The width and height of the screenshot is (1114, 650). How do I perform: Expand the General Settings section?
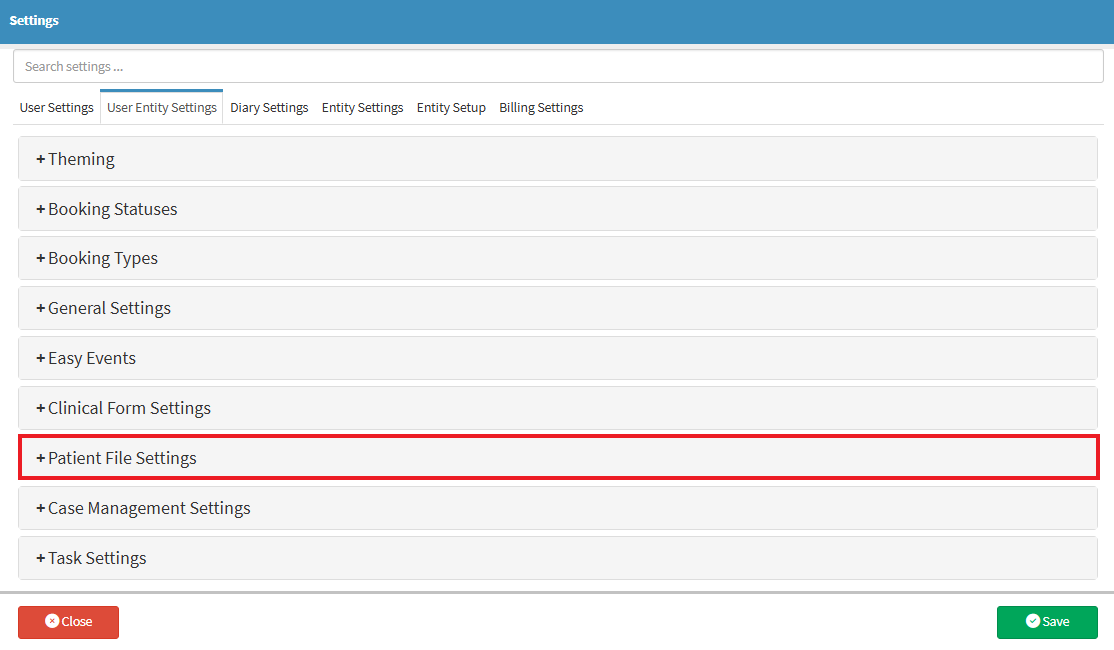(x=109, y=308)
